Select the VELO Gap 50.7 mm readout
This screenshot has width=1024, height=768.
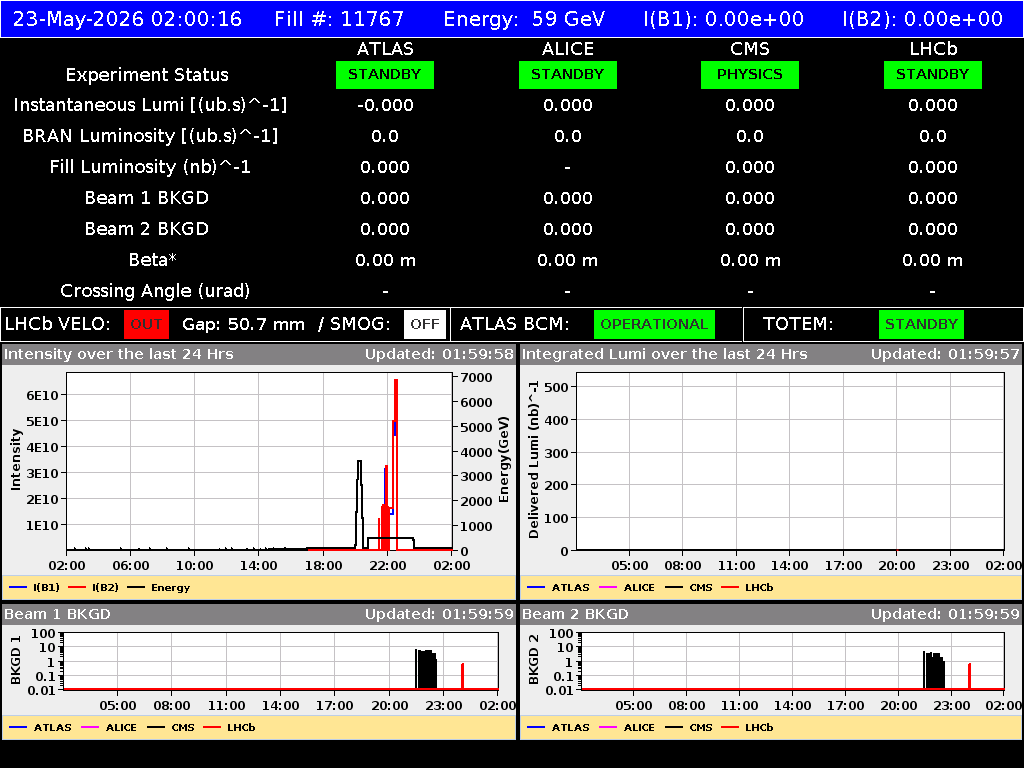point(243,325)
